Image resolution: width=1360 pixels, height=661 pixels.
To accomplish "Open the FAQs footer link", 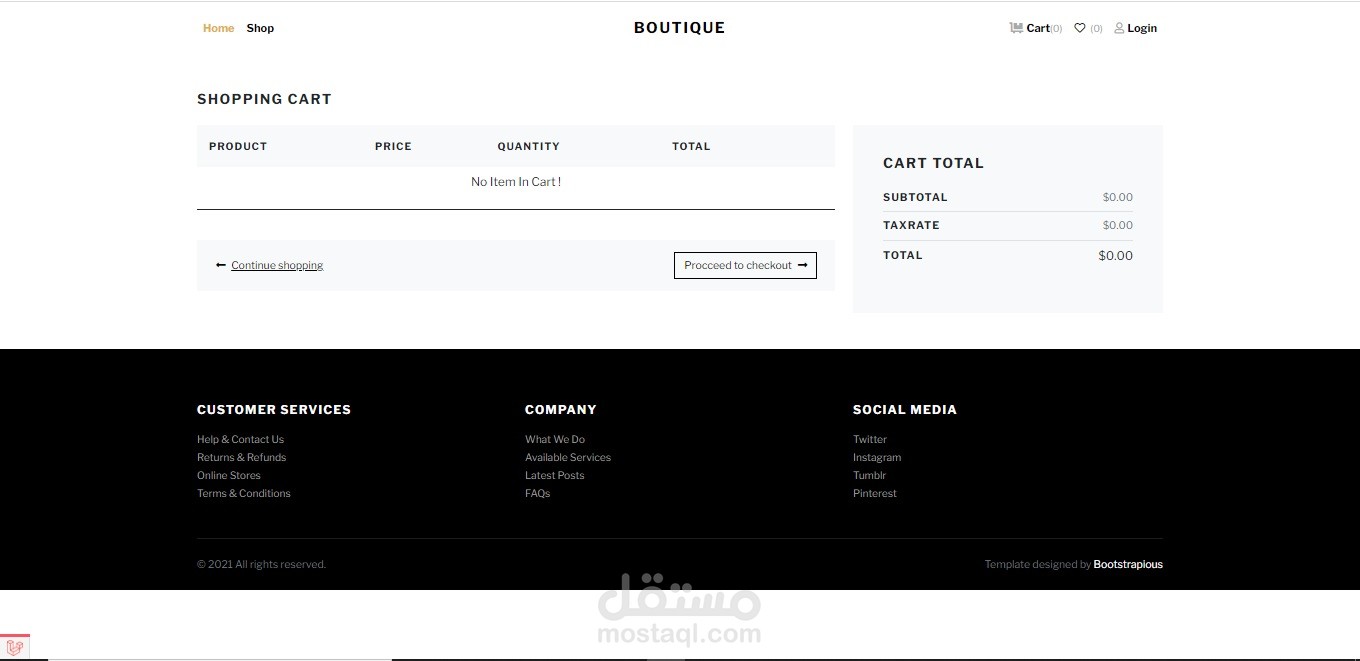I will click(537, 493).
